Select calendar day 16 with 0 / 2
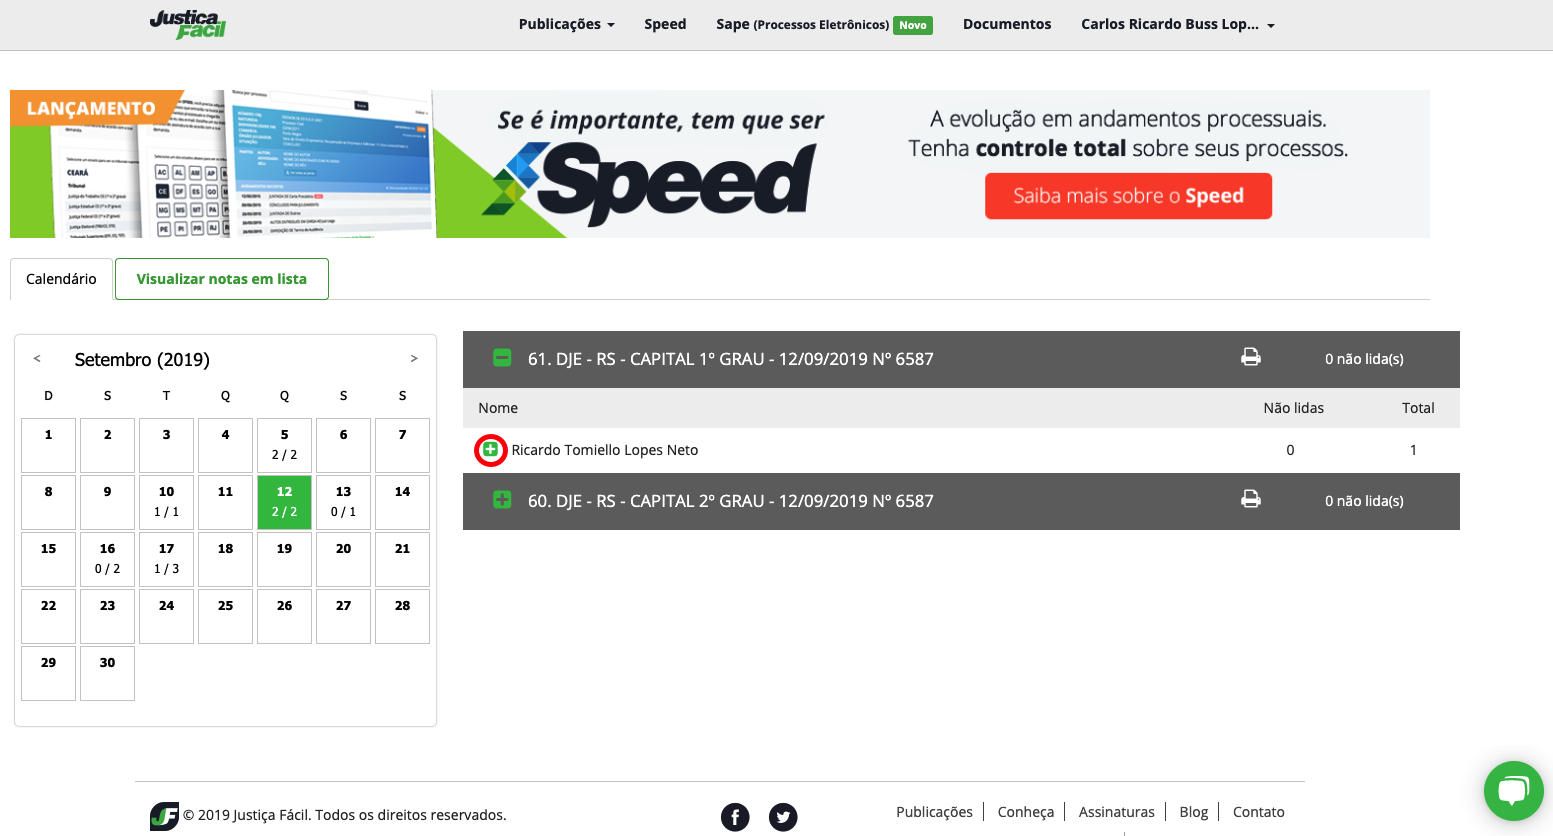 107,559
